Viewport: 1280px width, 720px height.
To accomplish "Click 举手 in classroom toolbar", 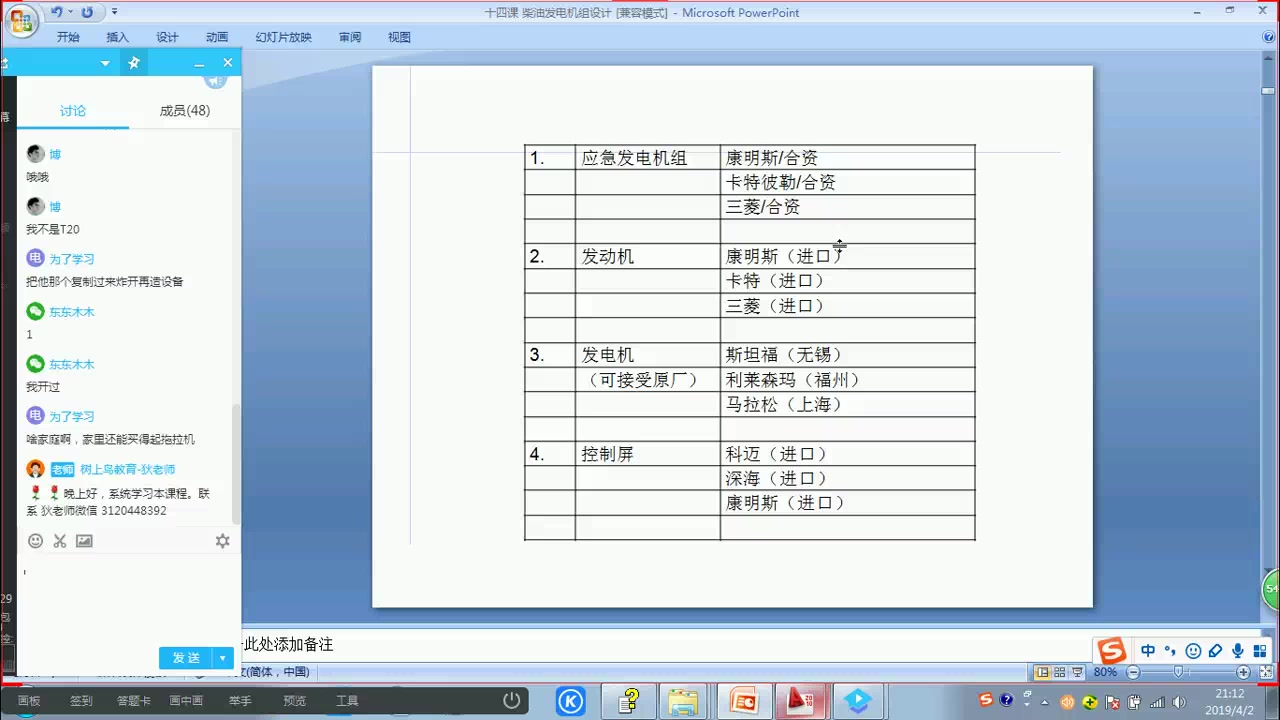I will click(x=240, y=701).
